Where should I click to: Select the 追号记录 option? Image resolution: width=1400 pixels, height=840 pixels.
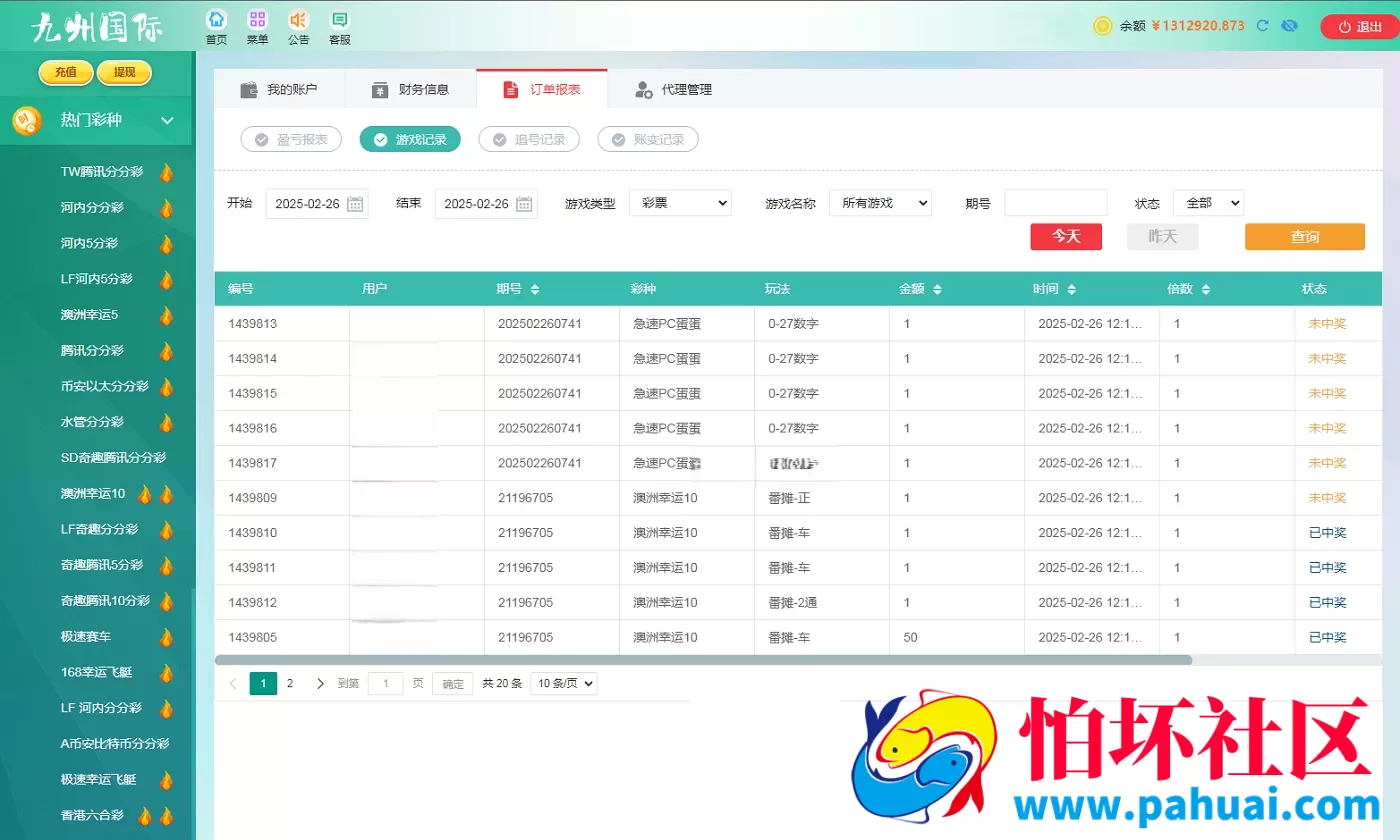(529, 139)
